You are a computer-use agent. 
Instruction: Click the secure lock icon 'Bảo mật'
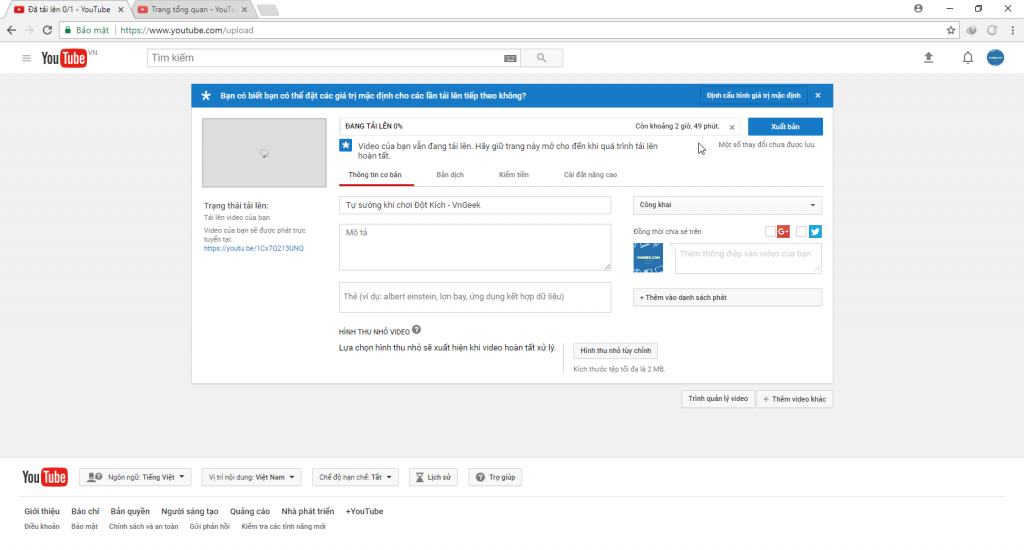pos(88,30)
